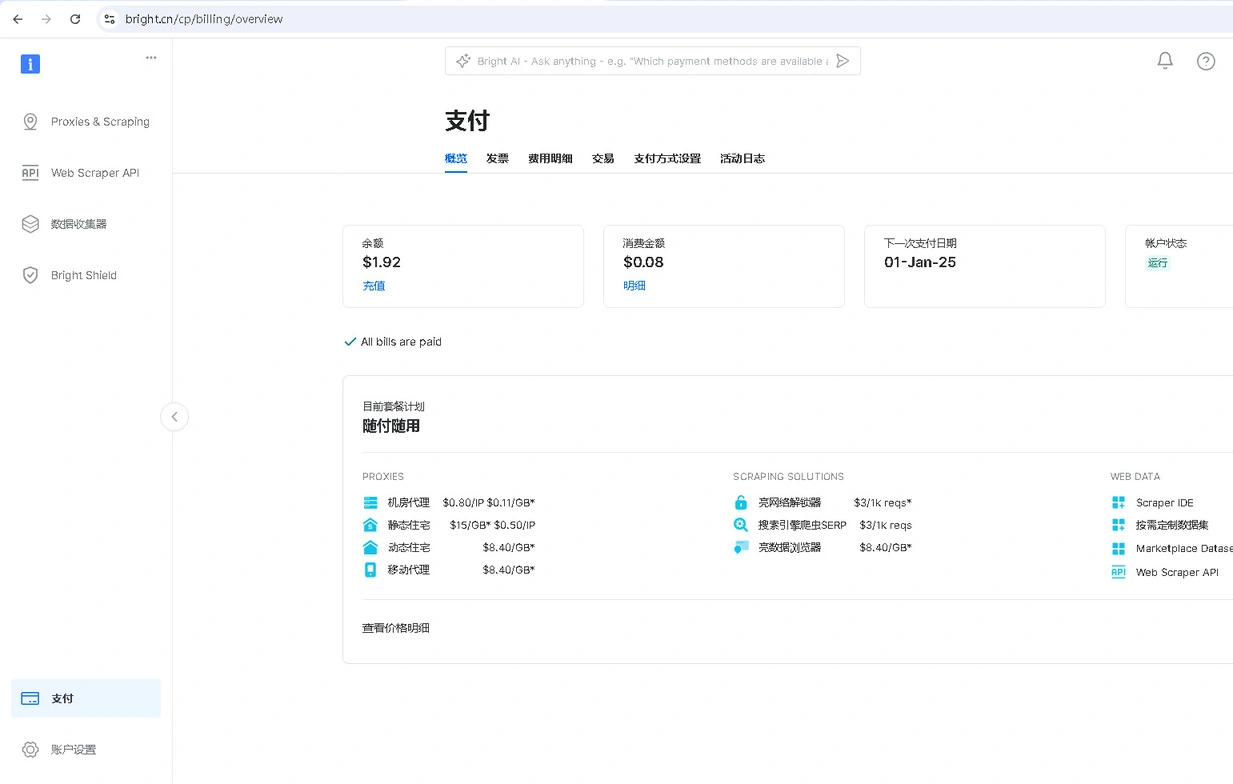Screen dimensions: 1233x784
Task: Click 'All bills are paid' text
Action: pos(401,342)
